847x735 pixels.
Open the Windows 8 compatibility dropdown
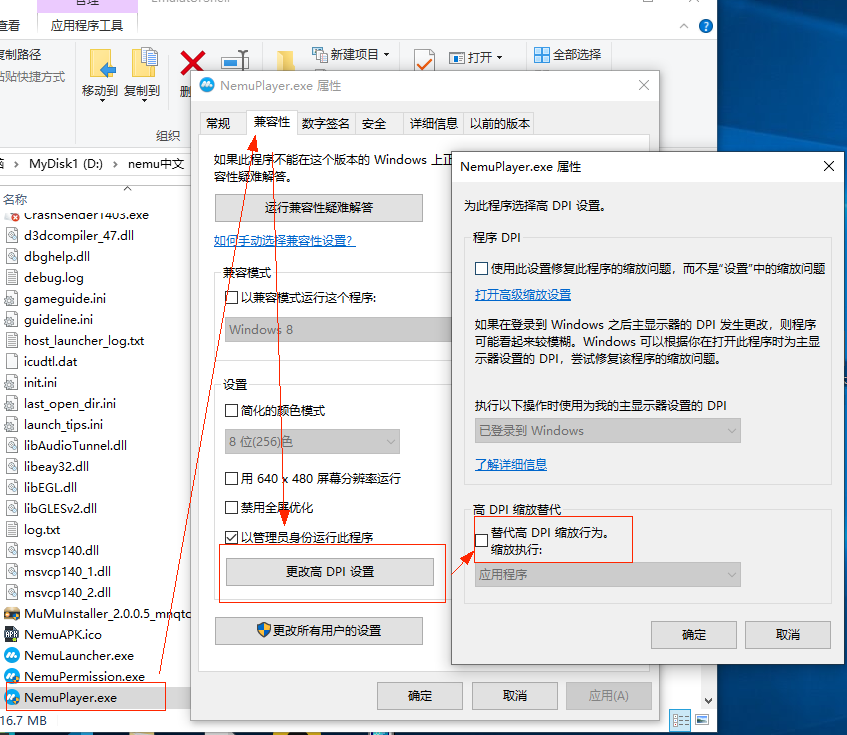(x=338, y=329)
